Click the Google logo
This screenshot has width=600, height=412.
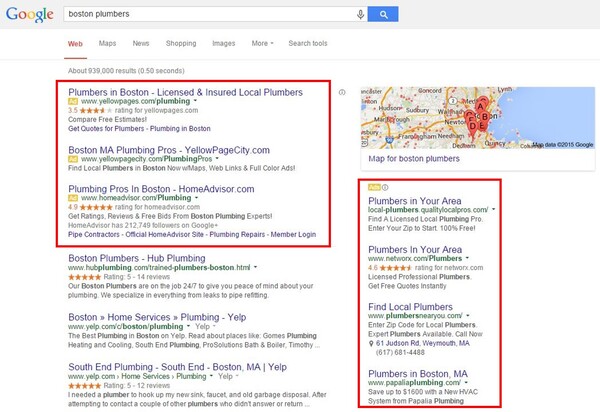coord(30,14)
